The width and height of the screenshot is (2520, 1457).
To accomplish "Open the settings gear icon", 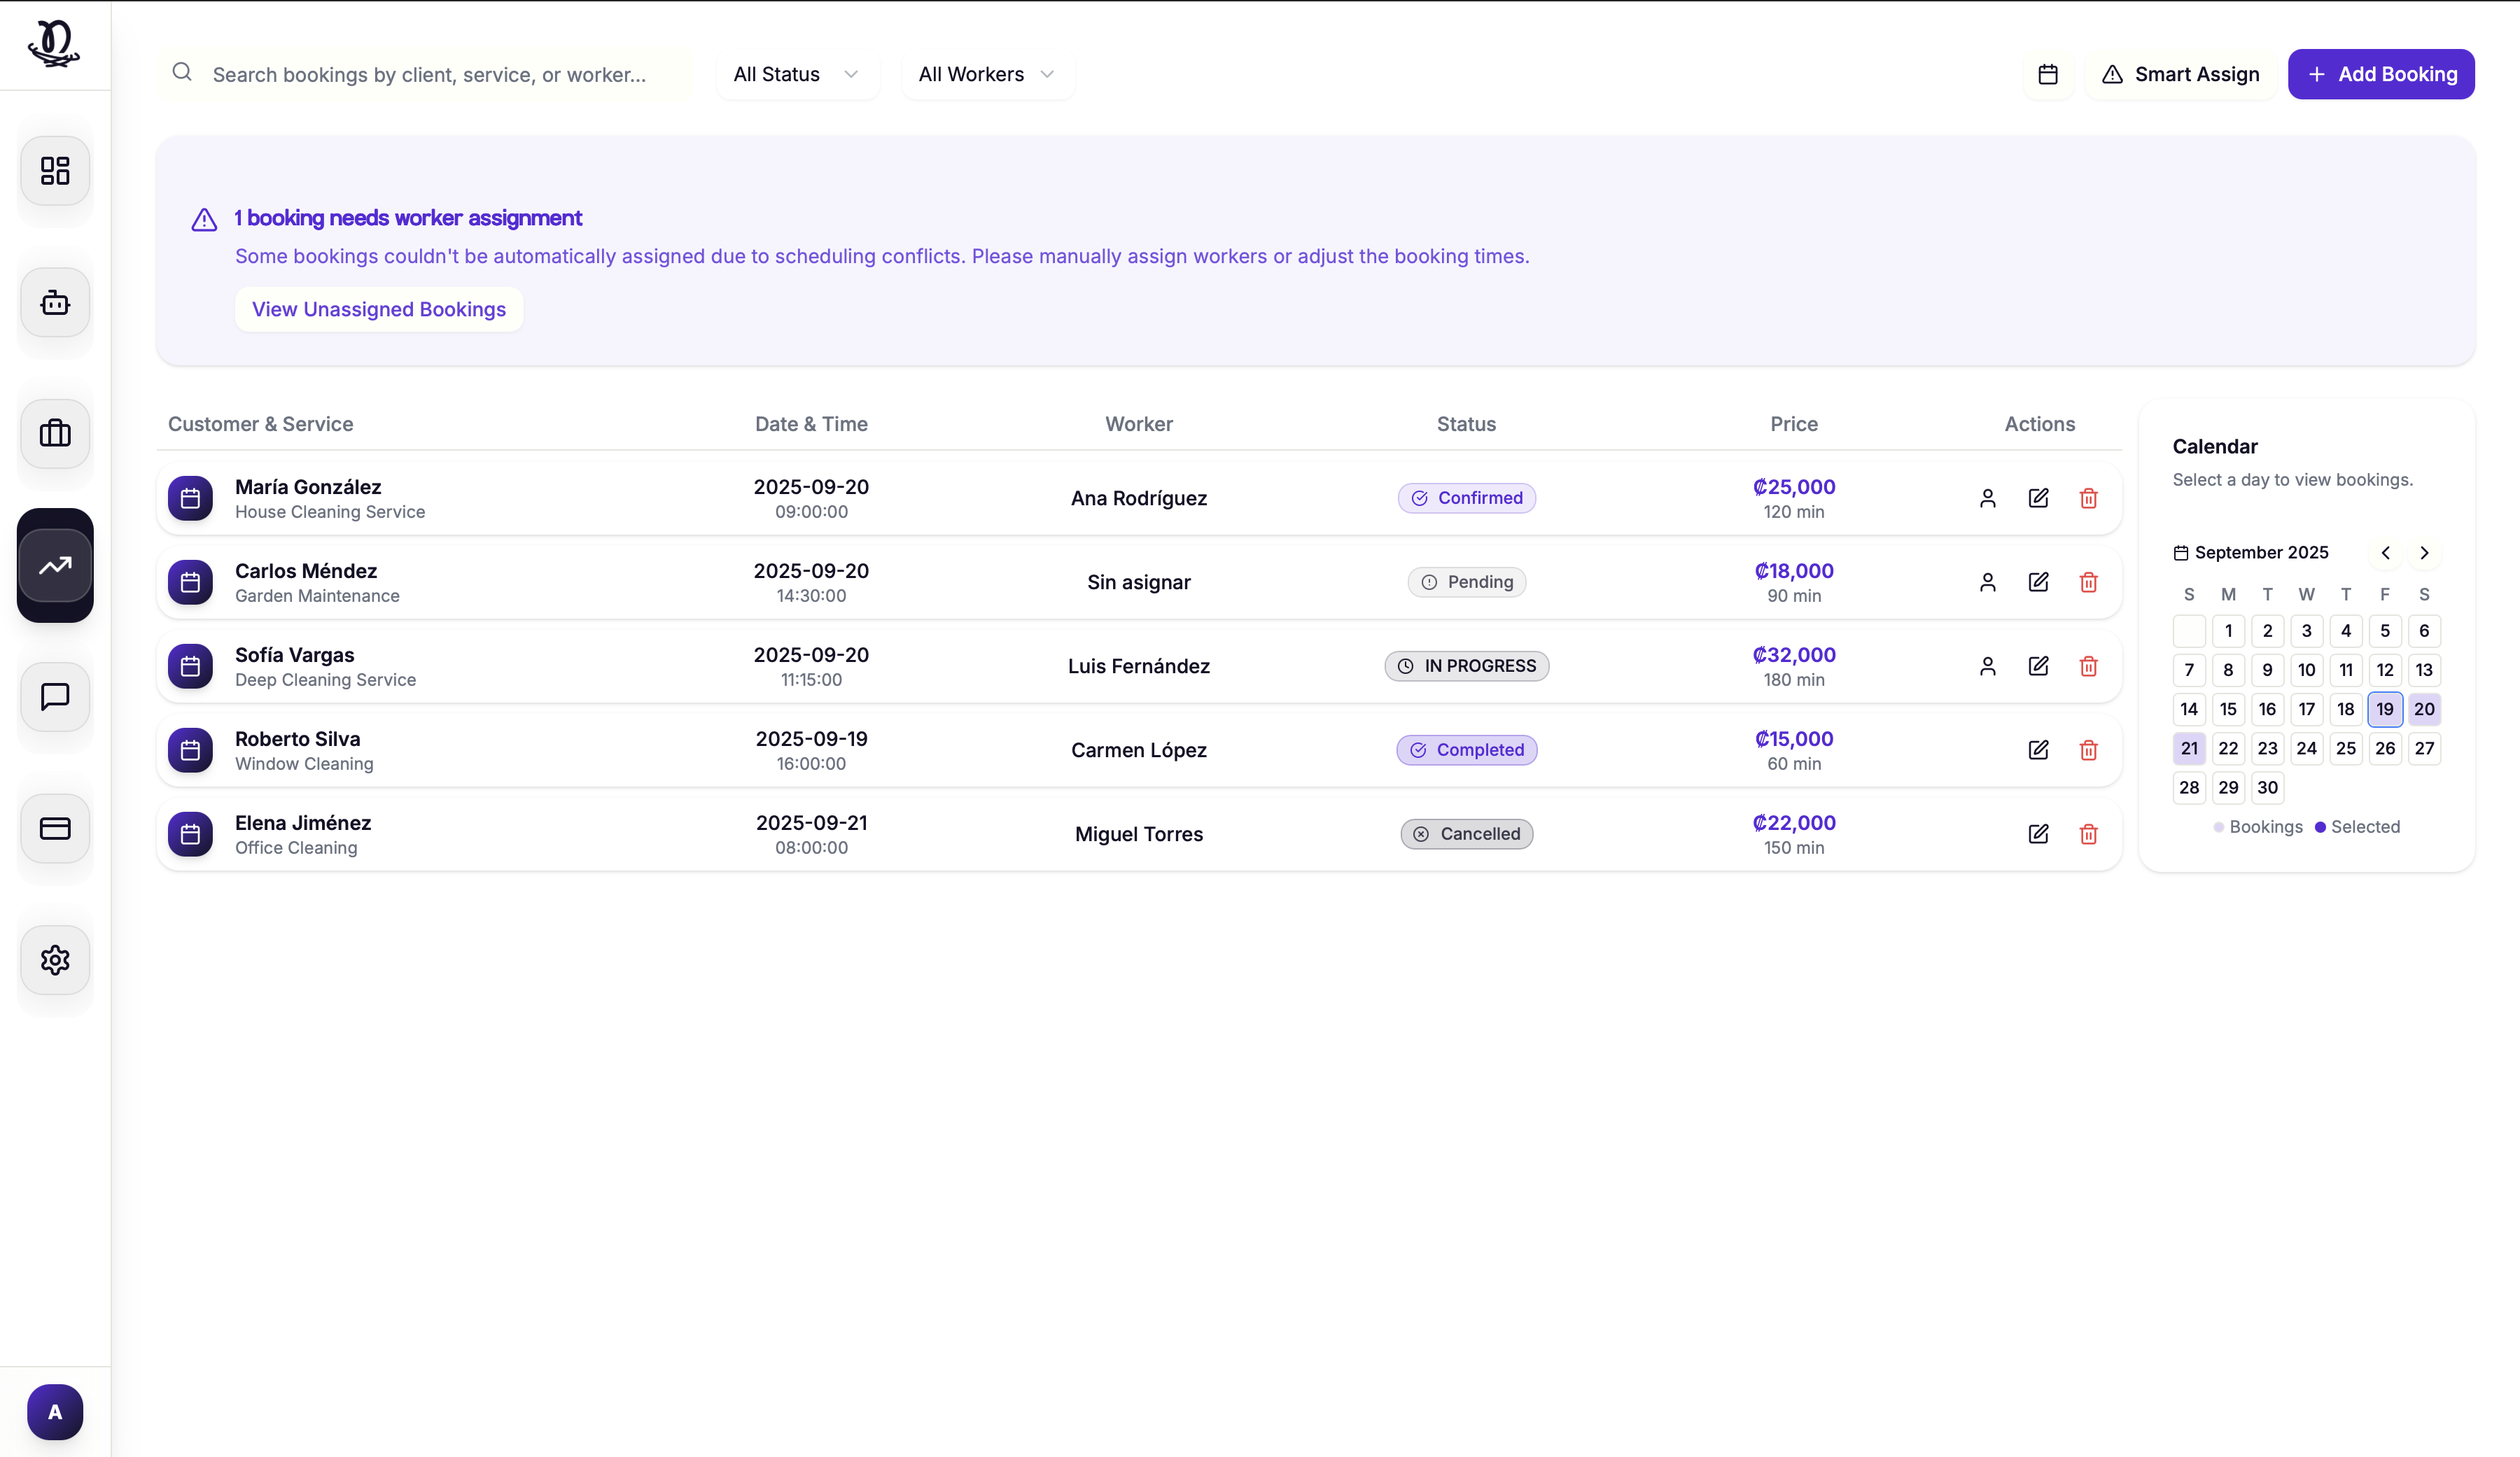I will tap(54, 960).
